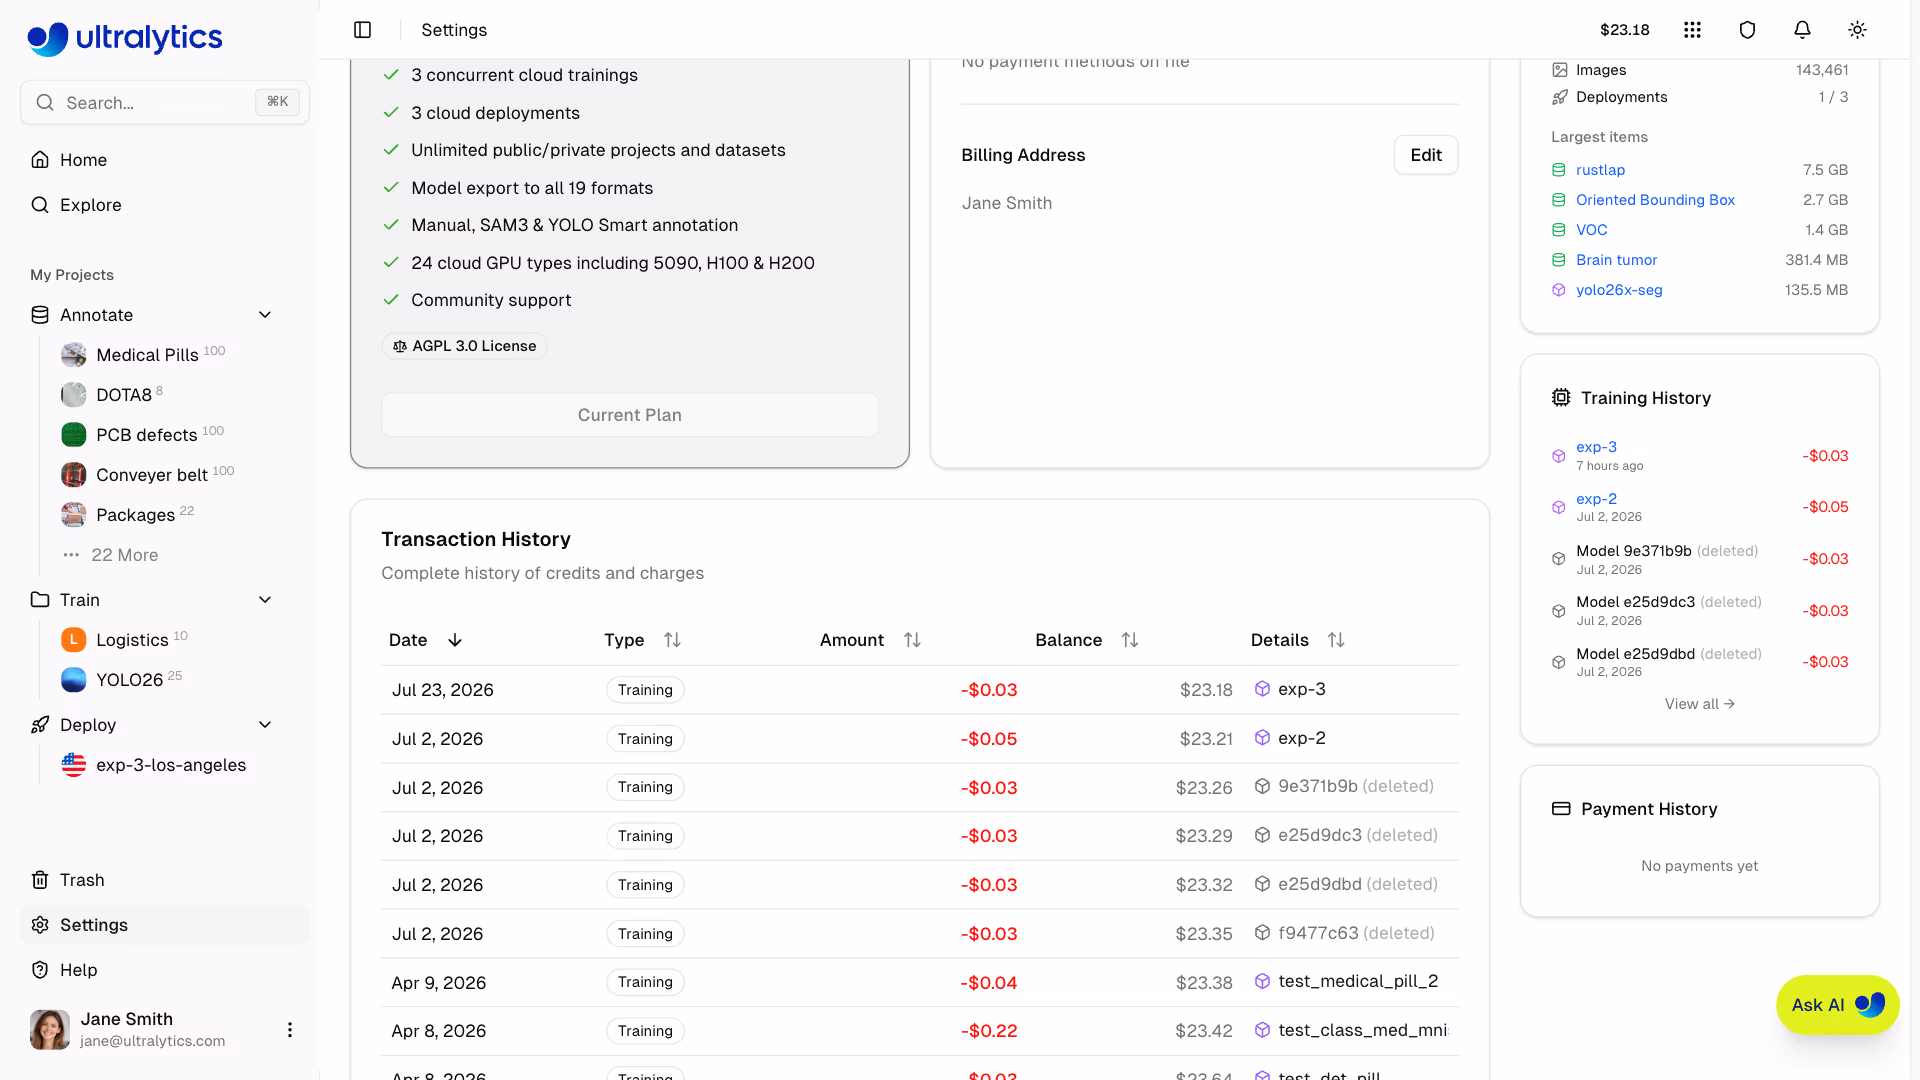The width and height of the screenshot is (1920, 1080).
Task: Click the f9477c63 (deleted) detail
Action: click(x=1356, y=933)
